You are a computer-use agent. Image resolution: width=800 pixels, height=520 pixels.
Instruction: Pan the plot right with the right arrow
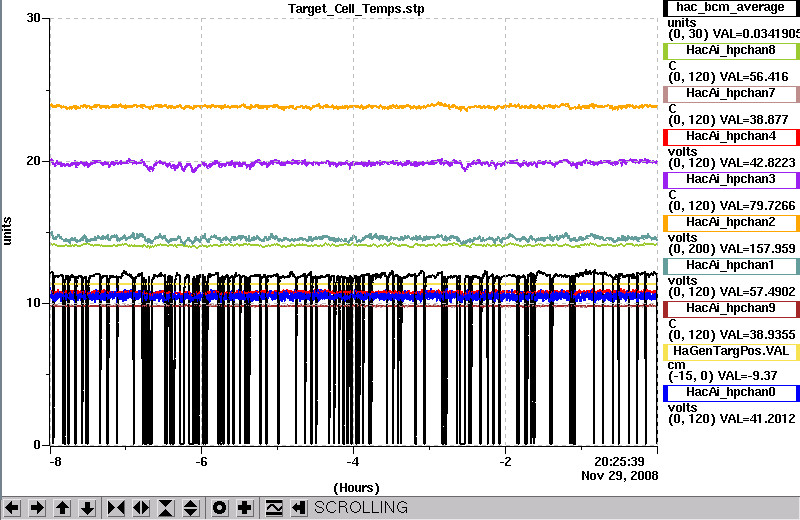(37, 508)
